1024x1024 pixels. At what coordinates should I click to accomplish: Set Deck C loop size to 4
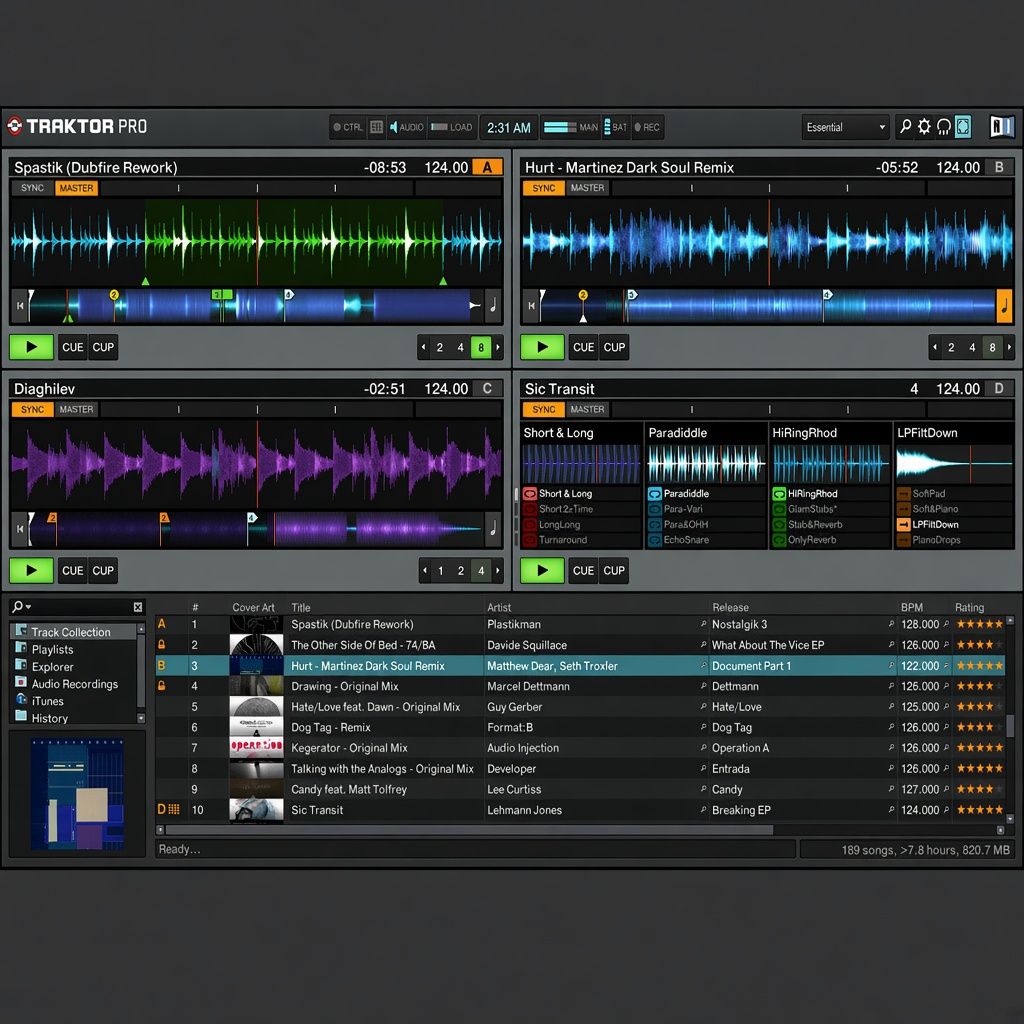click(481, 571)
